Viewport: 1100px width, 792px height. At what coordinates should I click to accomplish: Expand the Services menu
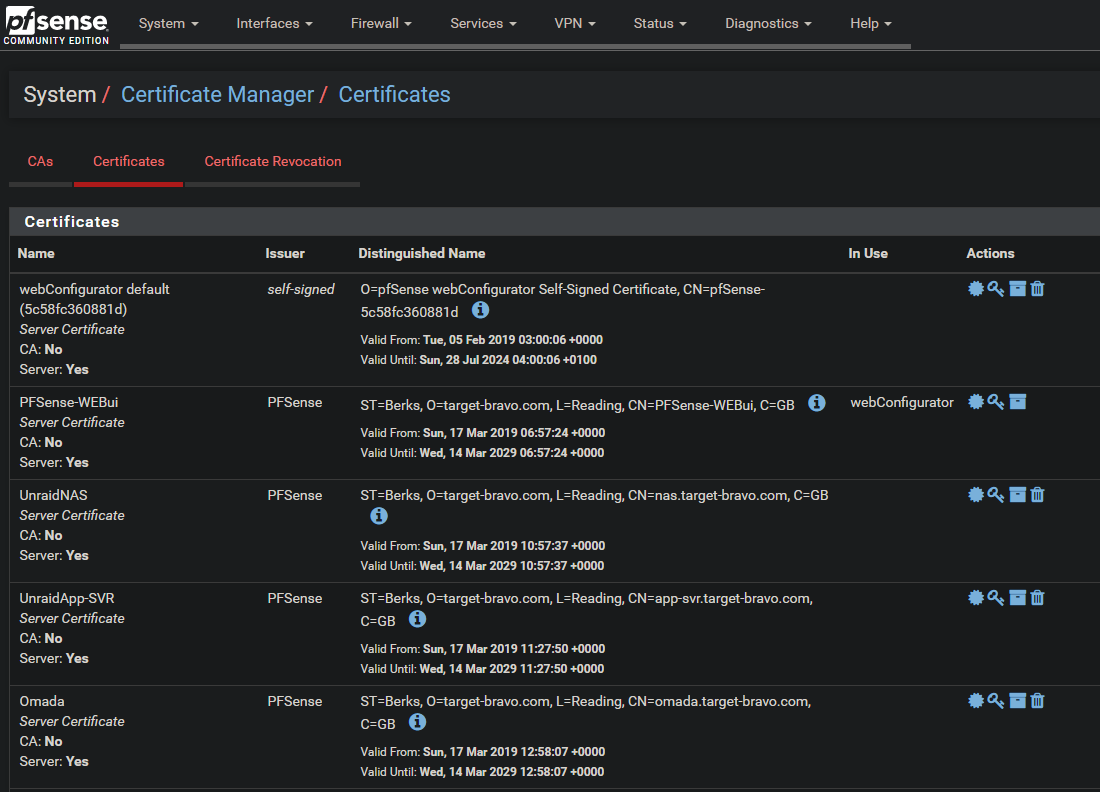pos(483,23)
